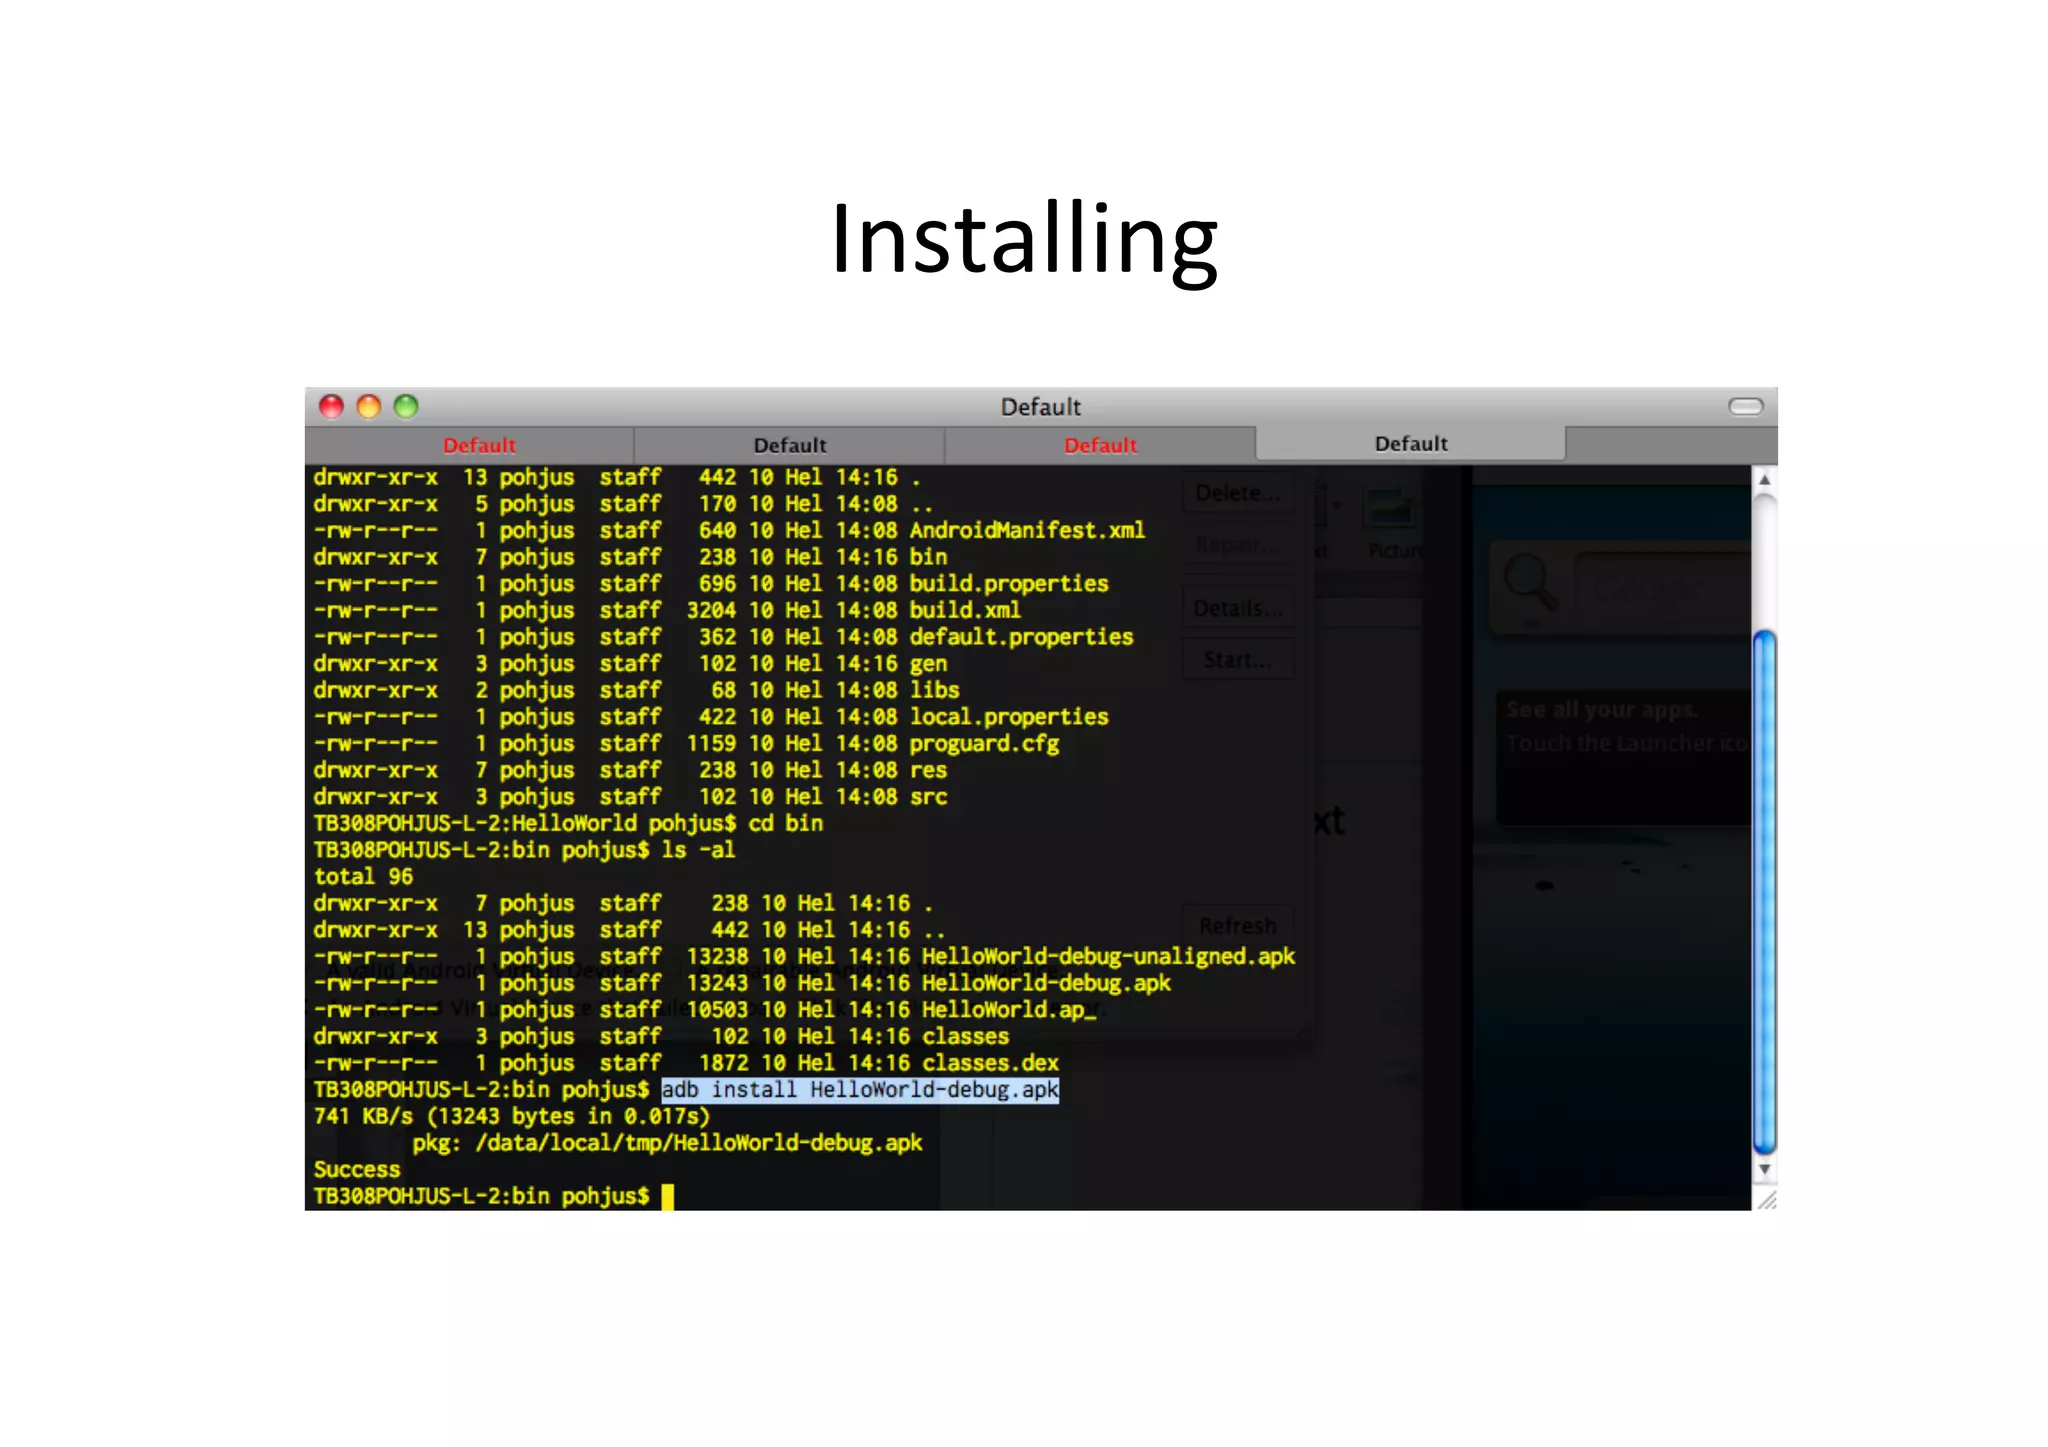
Task: Minimize the Terminal with the yellow button
Action: pos(369,406)
